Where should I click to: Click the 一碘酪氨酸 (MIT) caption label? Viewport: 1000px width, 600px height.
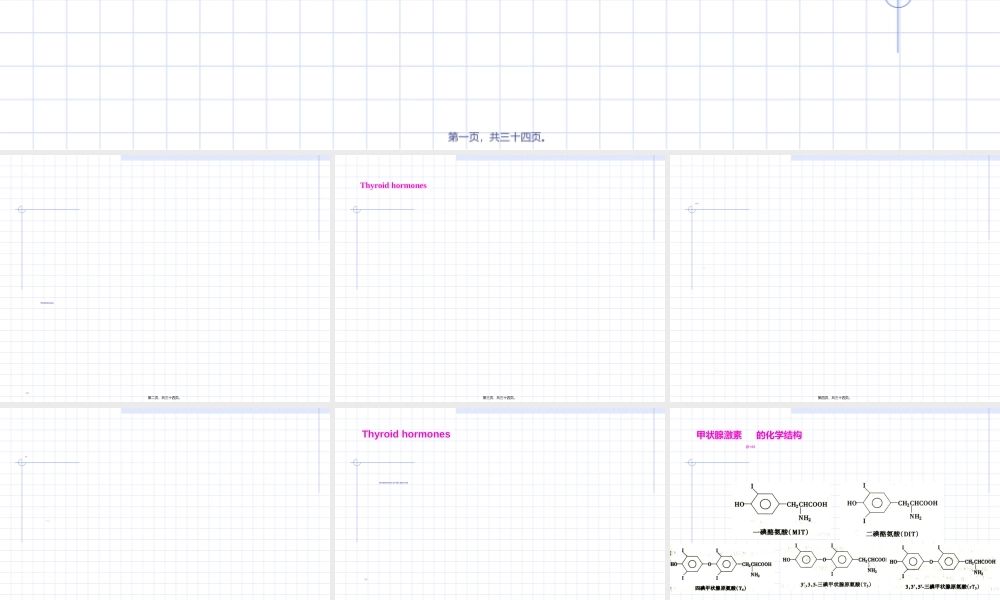[780, 533]
